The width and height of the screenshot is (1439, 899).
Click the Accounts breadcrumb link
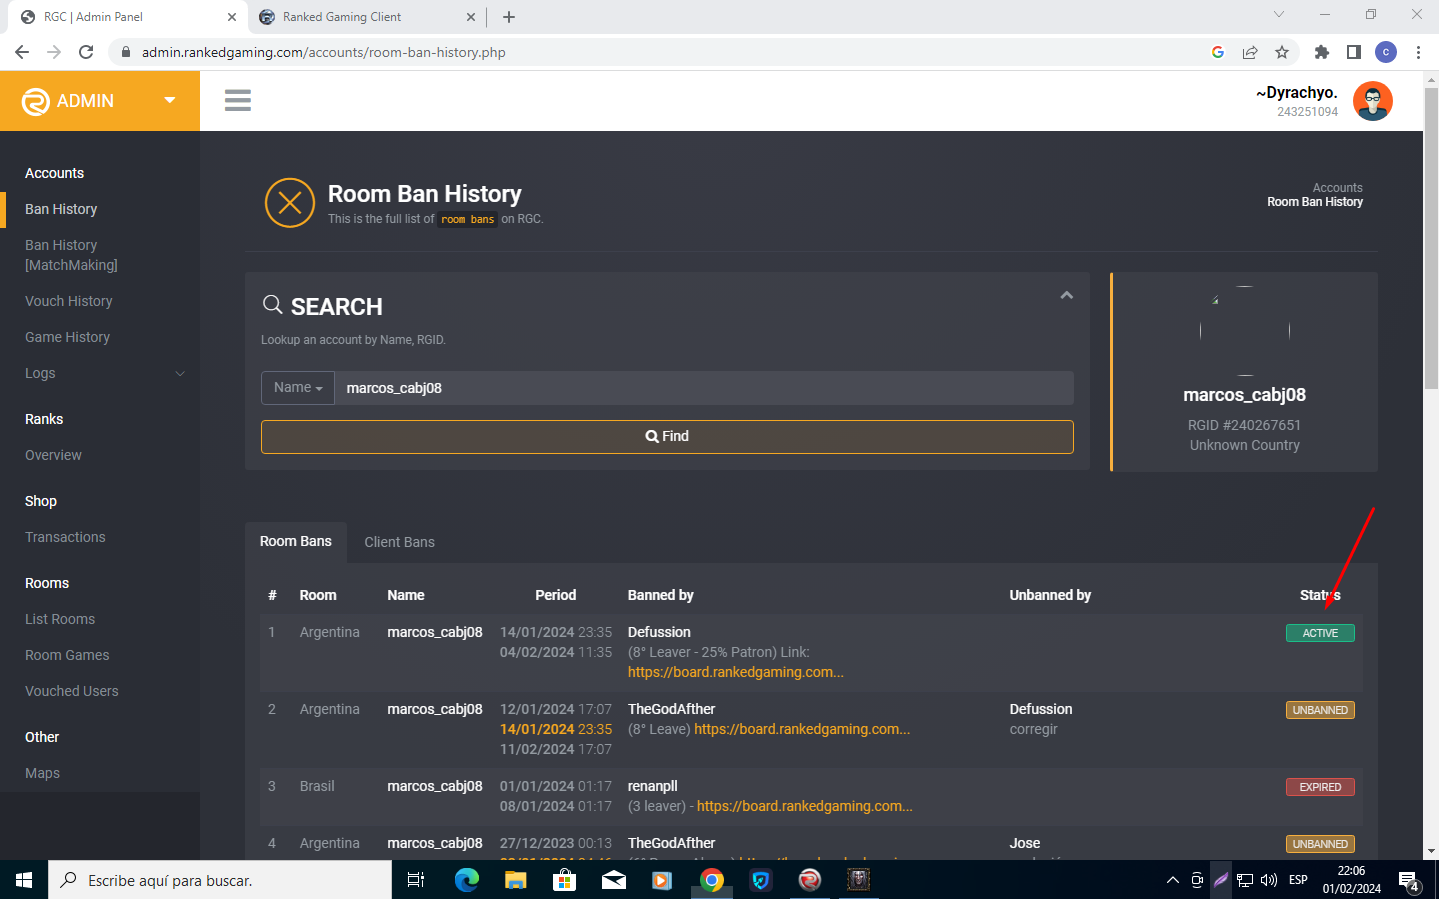(1337, 188)
